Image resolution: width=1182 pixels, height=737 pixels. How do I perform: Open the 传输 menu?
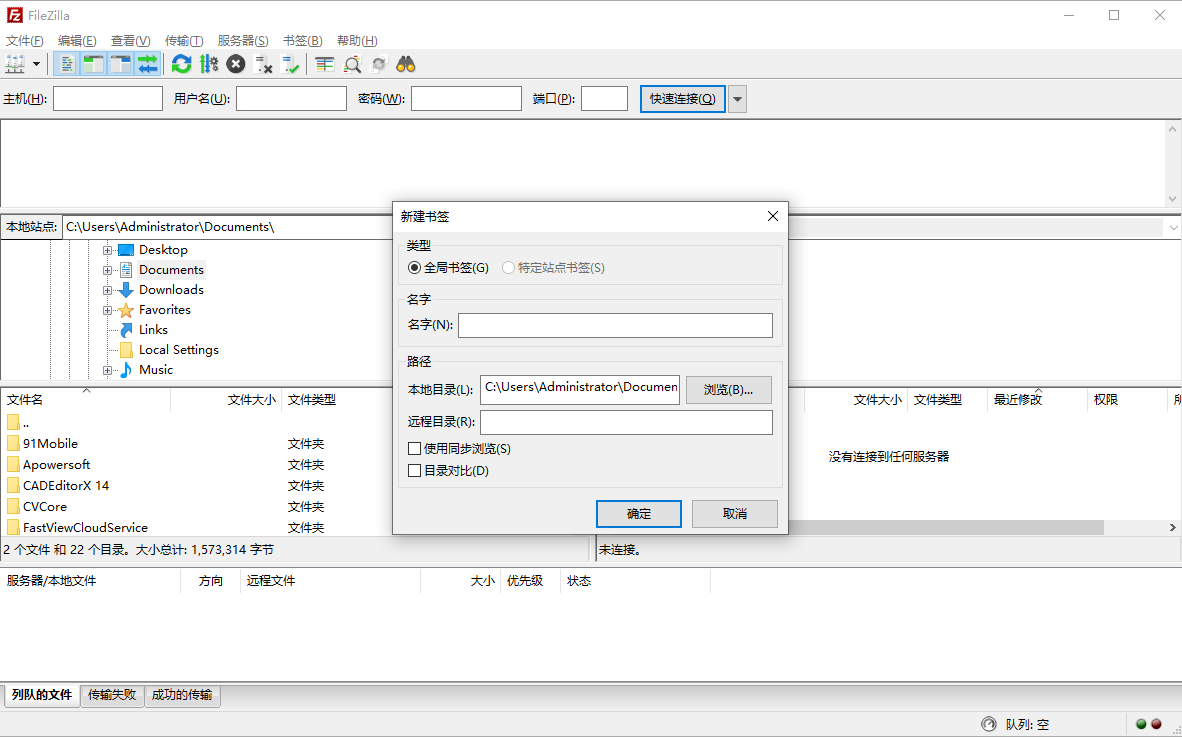tap(183, 40)
